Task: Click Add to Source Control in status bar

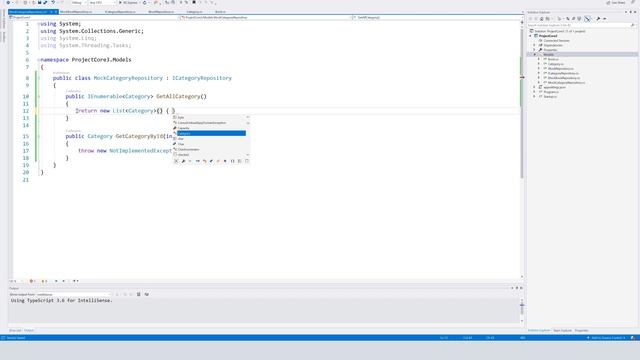Action: point(606,338)
